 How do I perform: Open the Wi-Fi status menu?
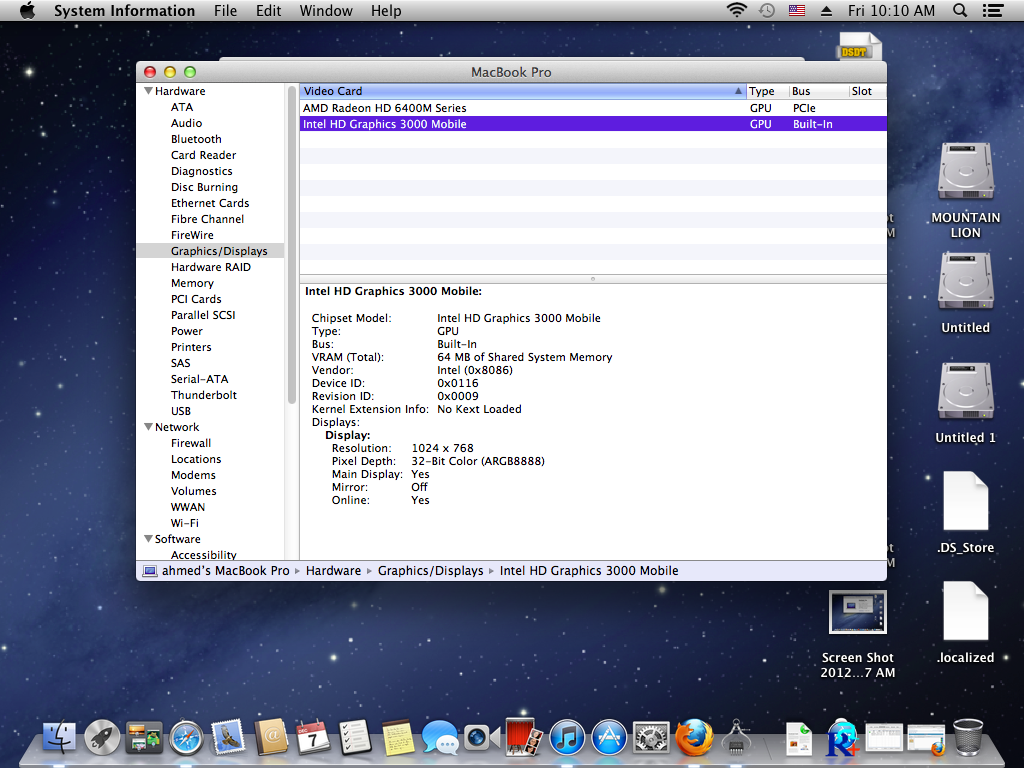point(737,11)
